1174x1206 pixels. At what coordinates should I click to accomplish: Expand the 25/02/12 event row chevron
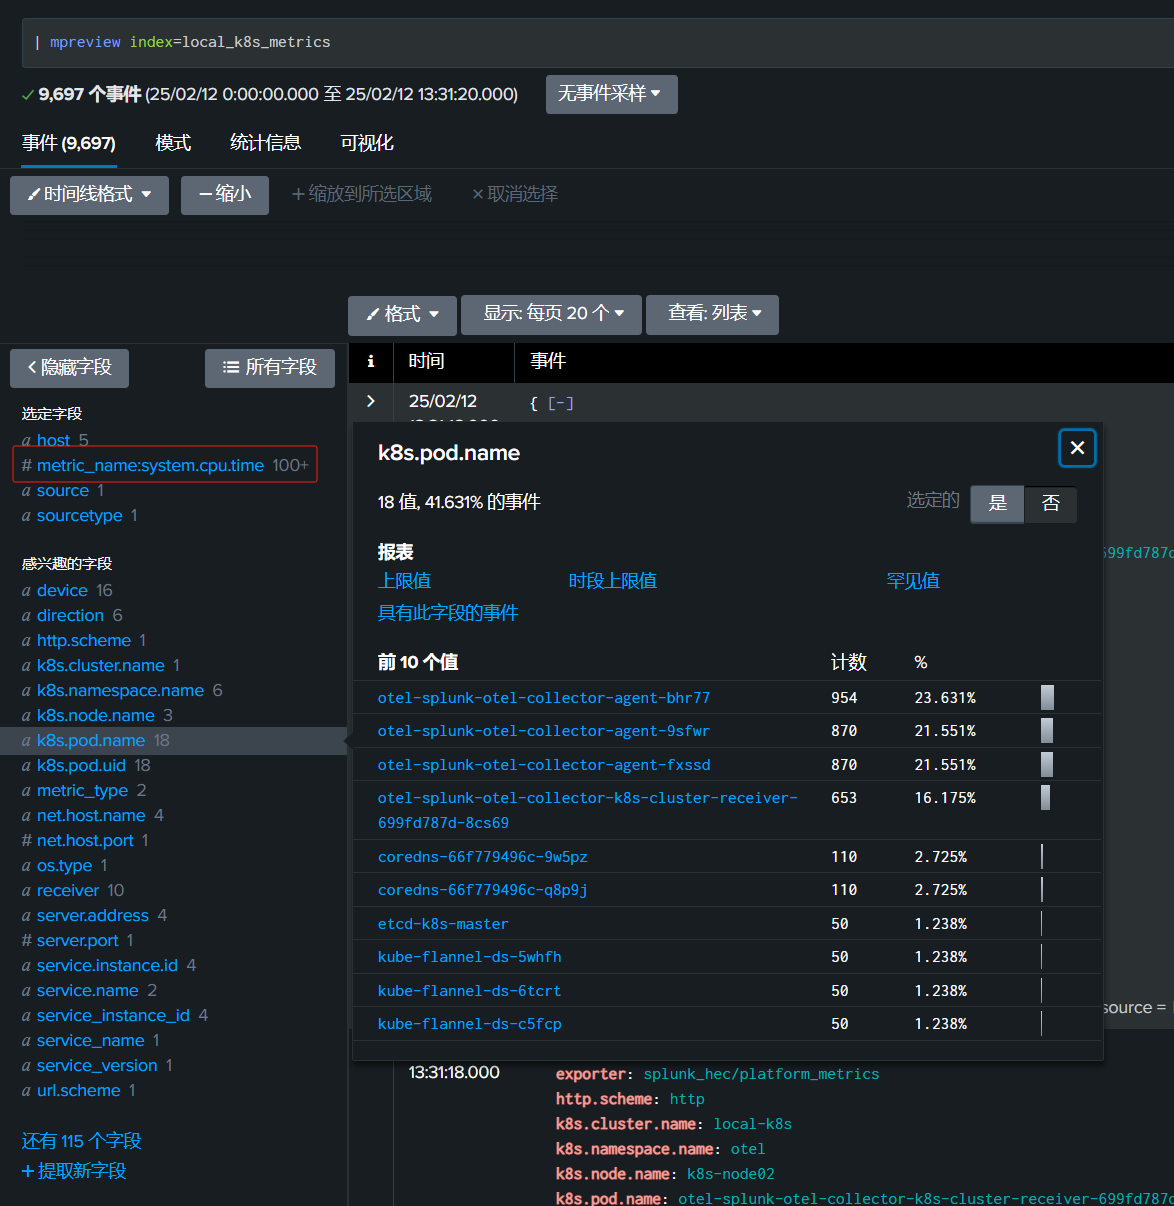tap(371, 401)
